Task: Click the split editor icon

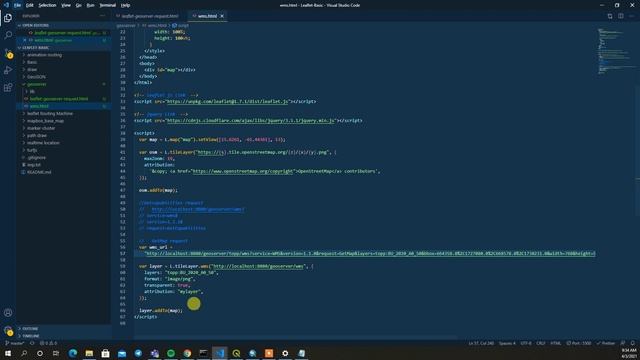Action: [x=620, y=16]
